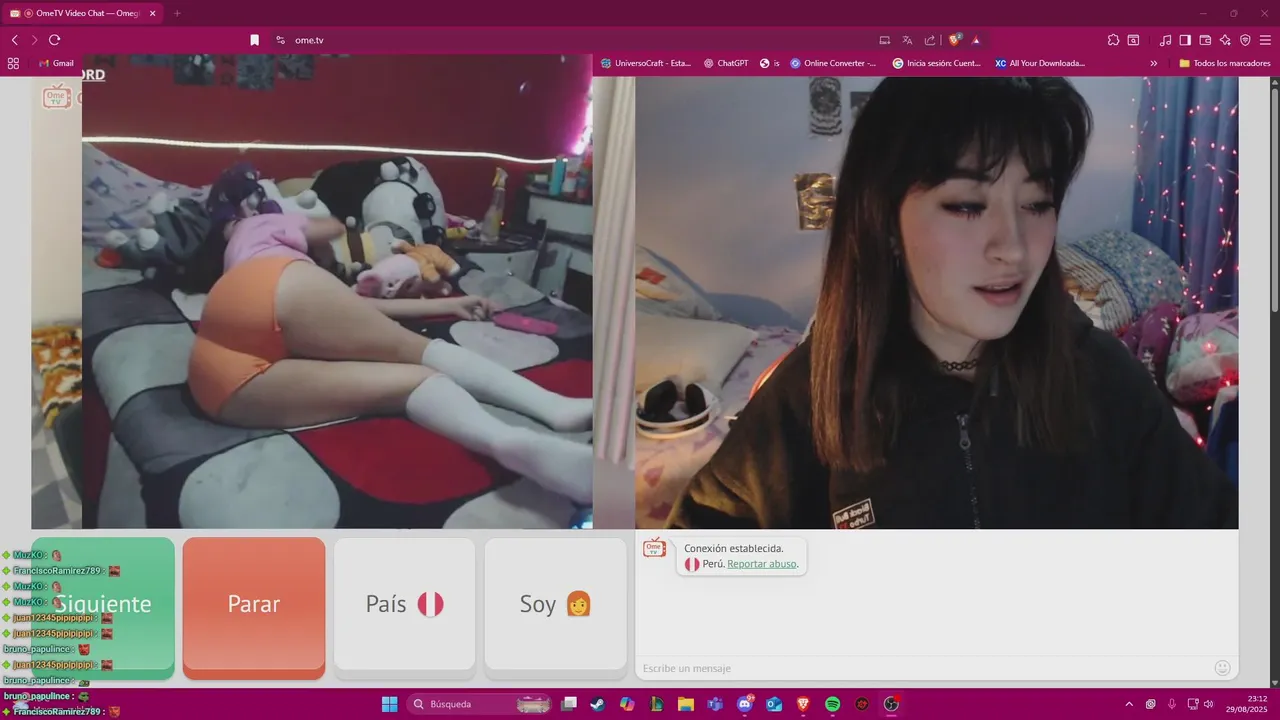This screenshot has height=720, width=1280.
Task: Open Discord from the taskbar
Action: [745, 704]
